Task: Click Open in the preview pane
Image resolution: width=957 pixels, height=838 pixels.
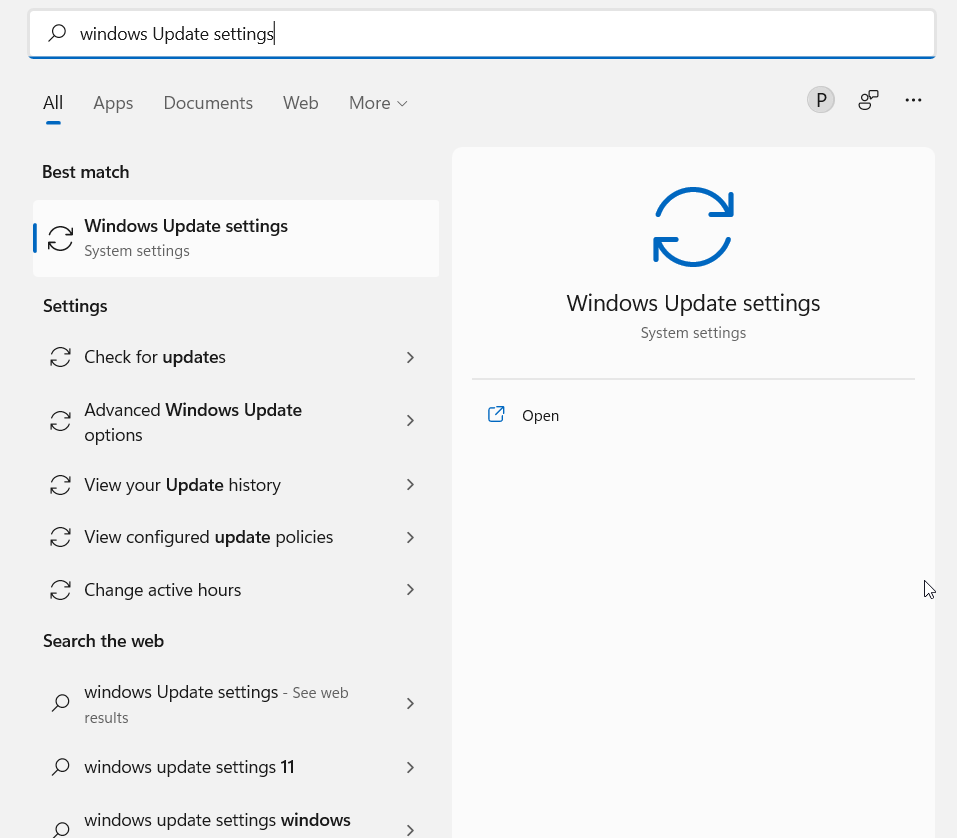Action: pyautogui.click(x=540, y=416)
